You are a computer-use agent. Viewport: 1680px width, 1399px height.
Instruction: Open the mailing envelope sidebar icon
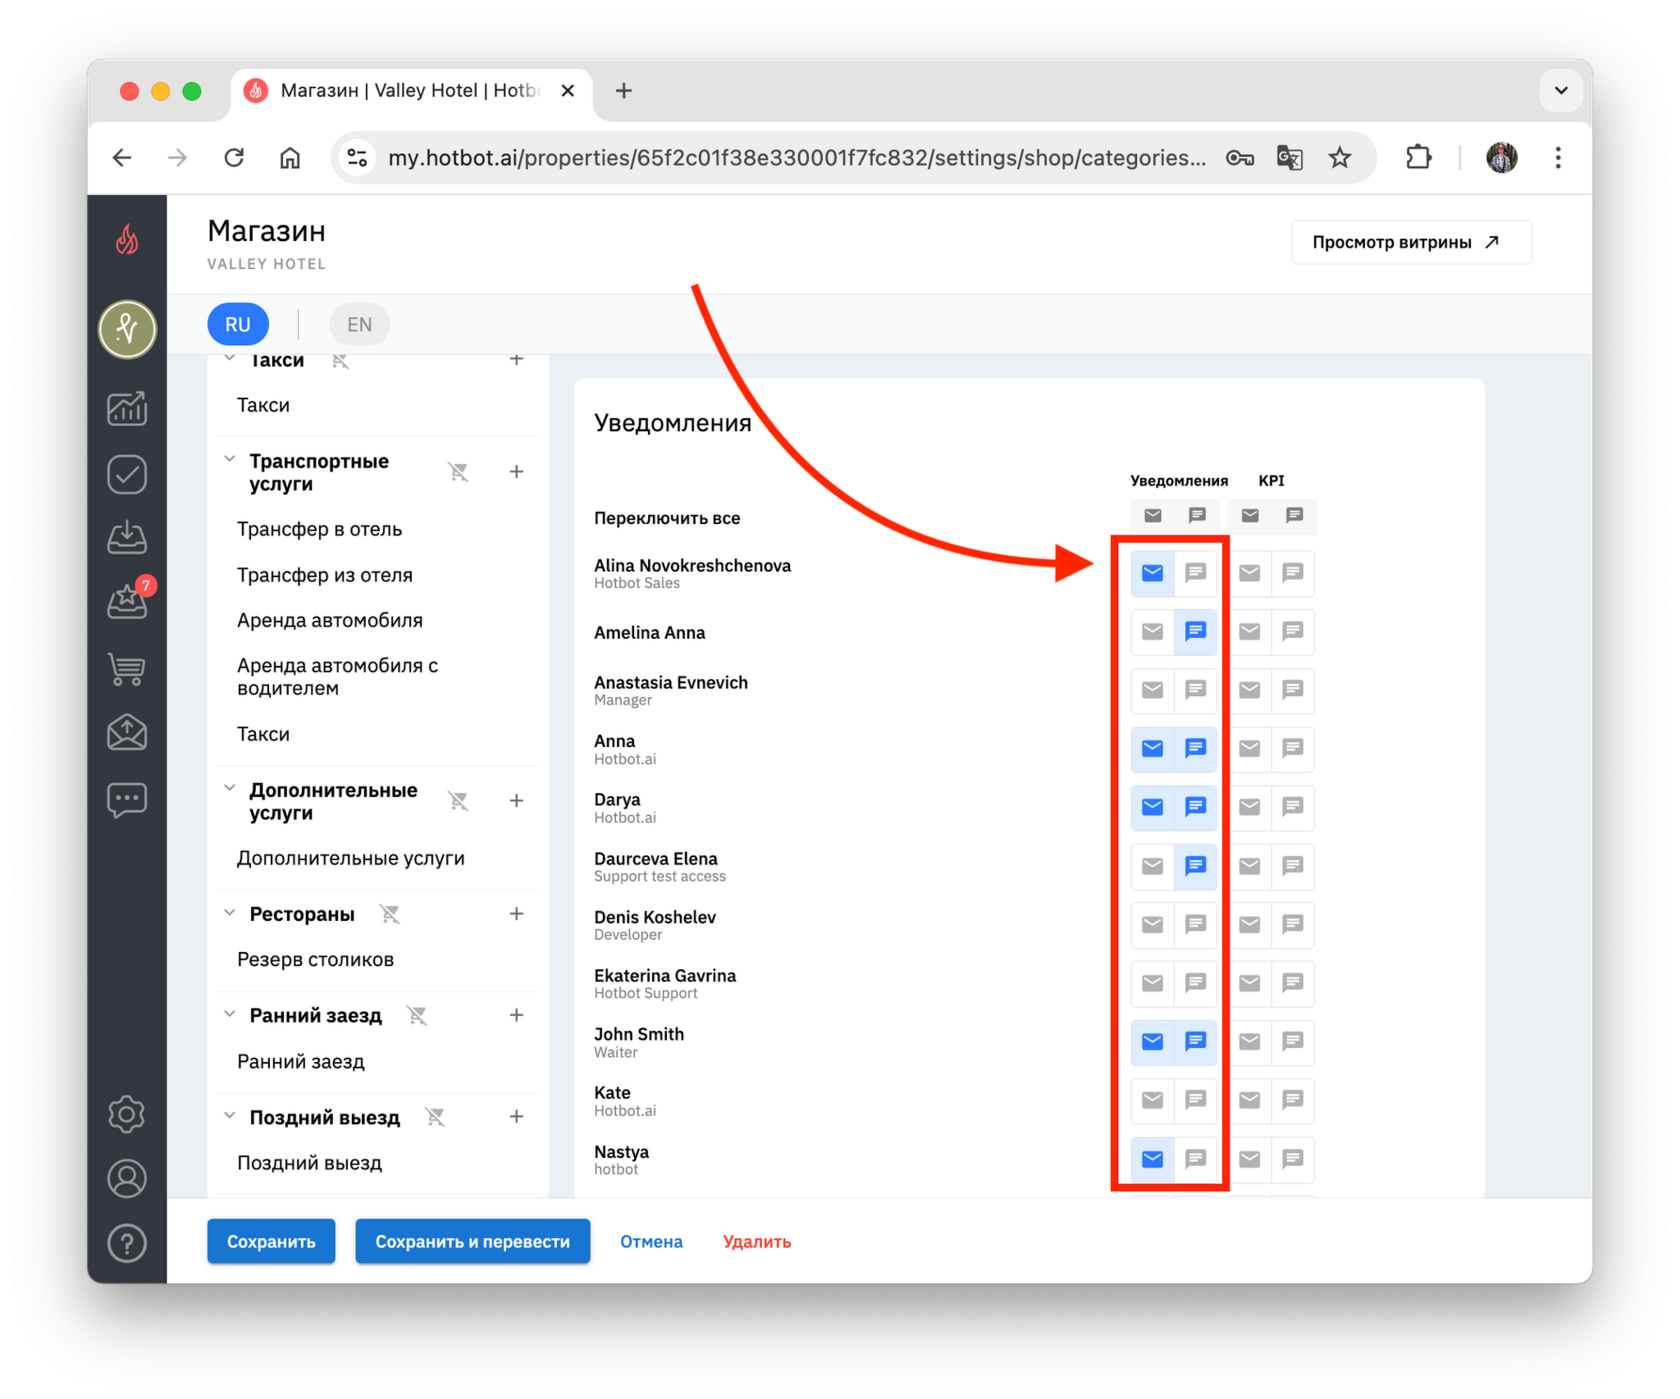pyautogui.click(x=127, y=733)
